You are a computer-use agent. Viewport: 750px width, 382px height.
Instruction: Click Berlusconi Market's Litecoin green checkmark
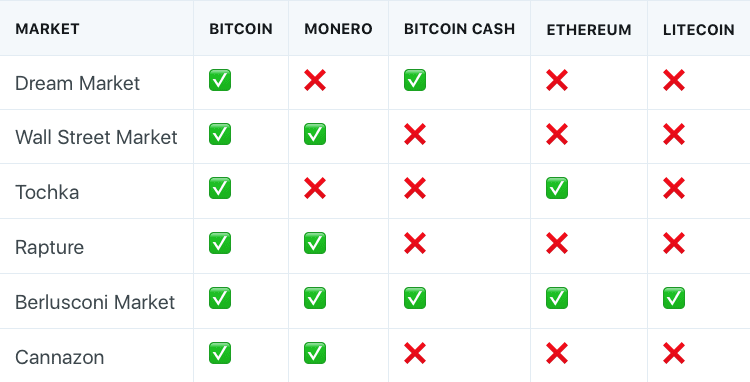[x=674, y=298]
